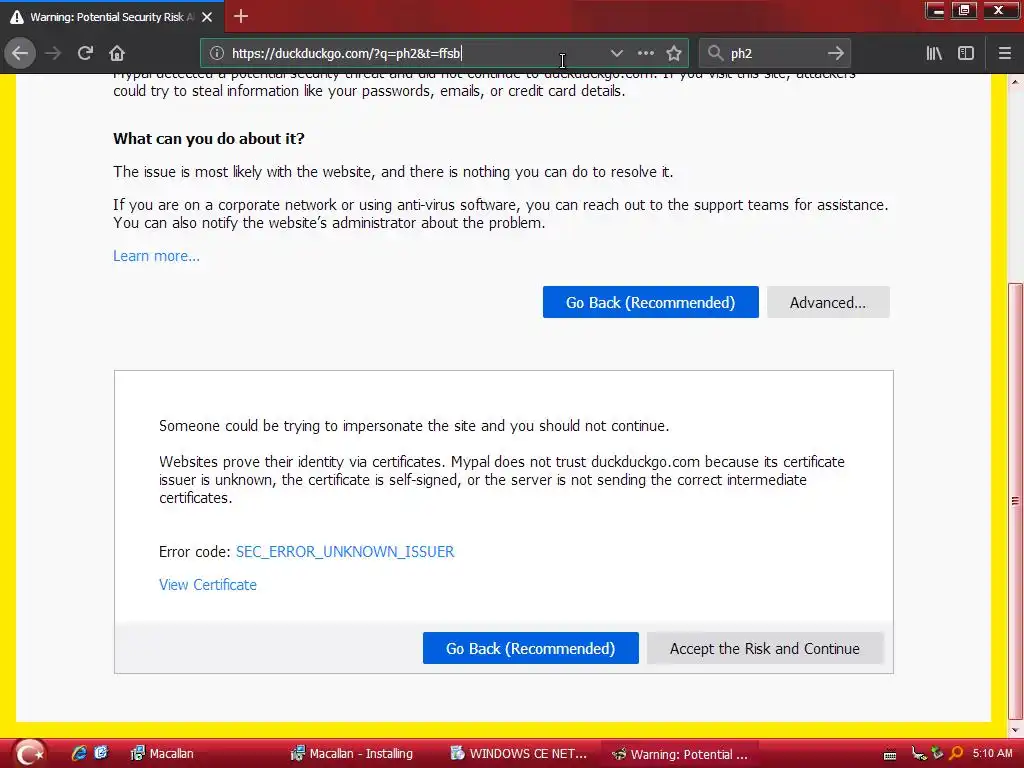Click the network connection tray icon
1024x768 pixels.
[x=919, y=754]
